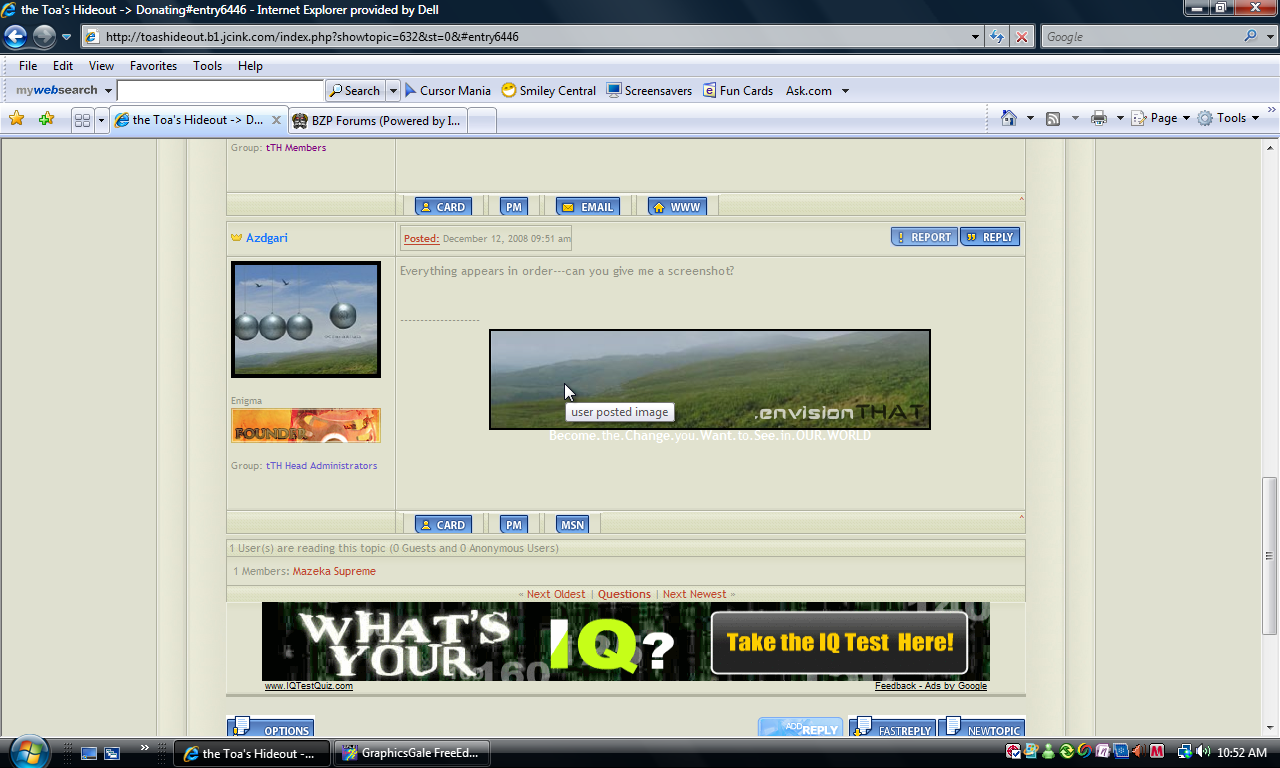
Task: Click the WWW button in the upper post
Action: [x=677, y=207]
